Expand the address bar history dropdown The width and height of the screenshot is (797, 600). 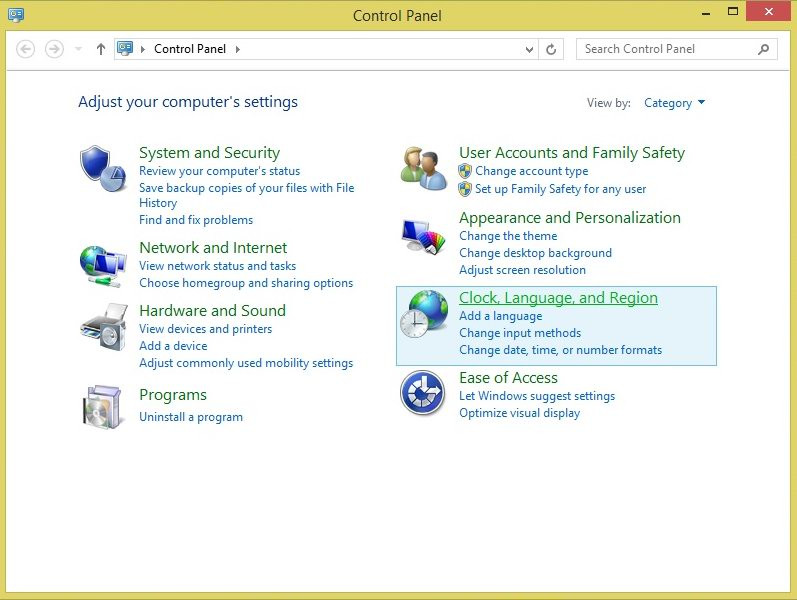[530, 49]
